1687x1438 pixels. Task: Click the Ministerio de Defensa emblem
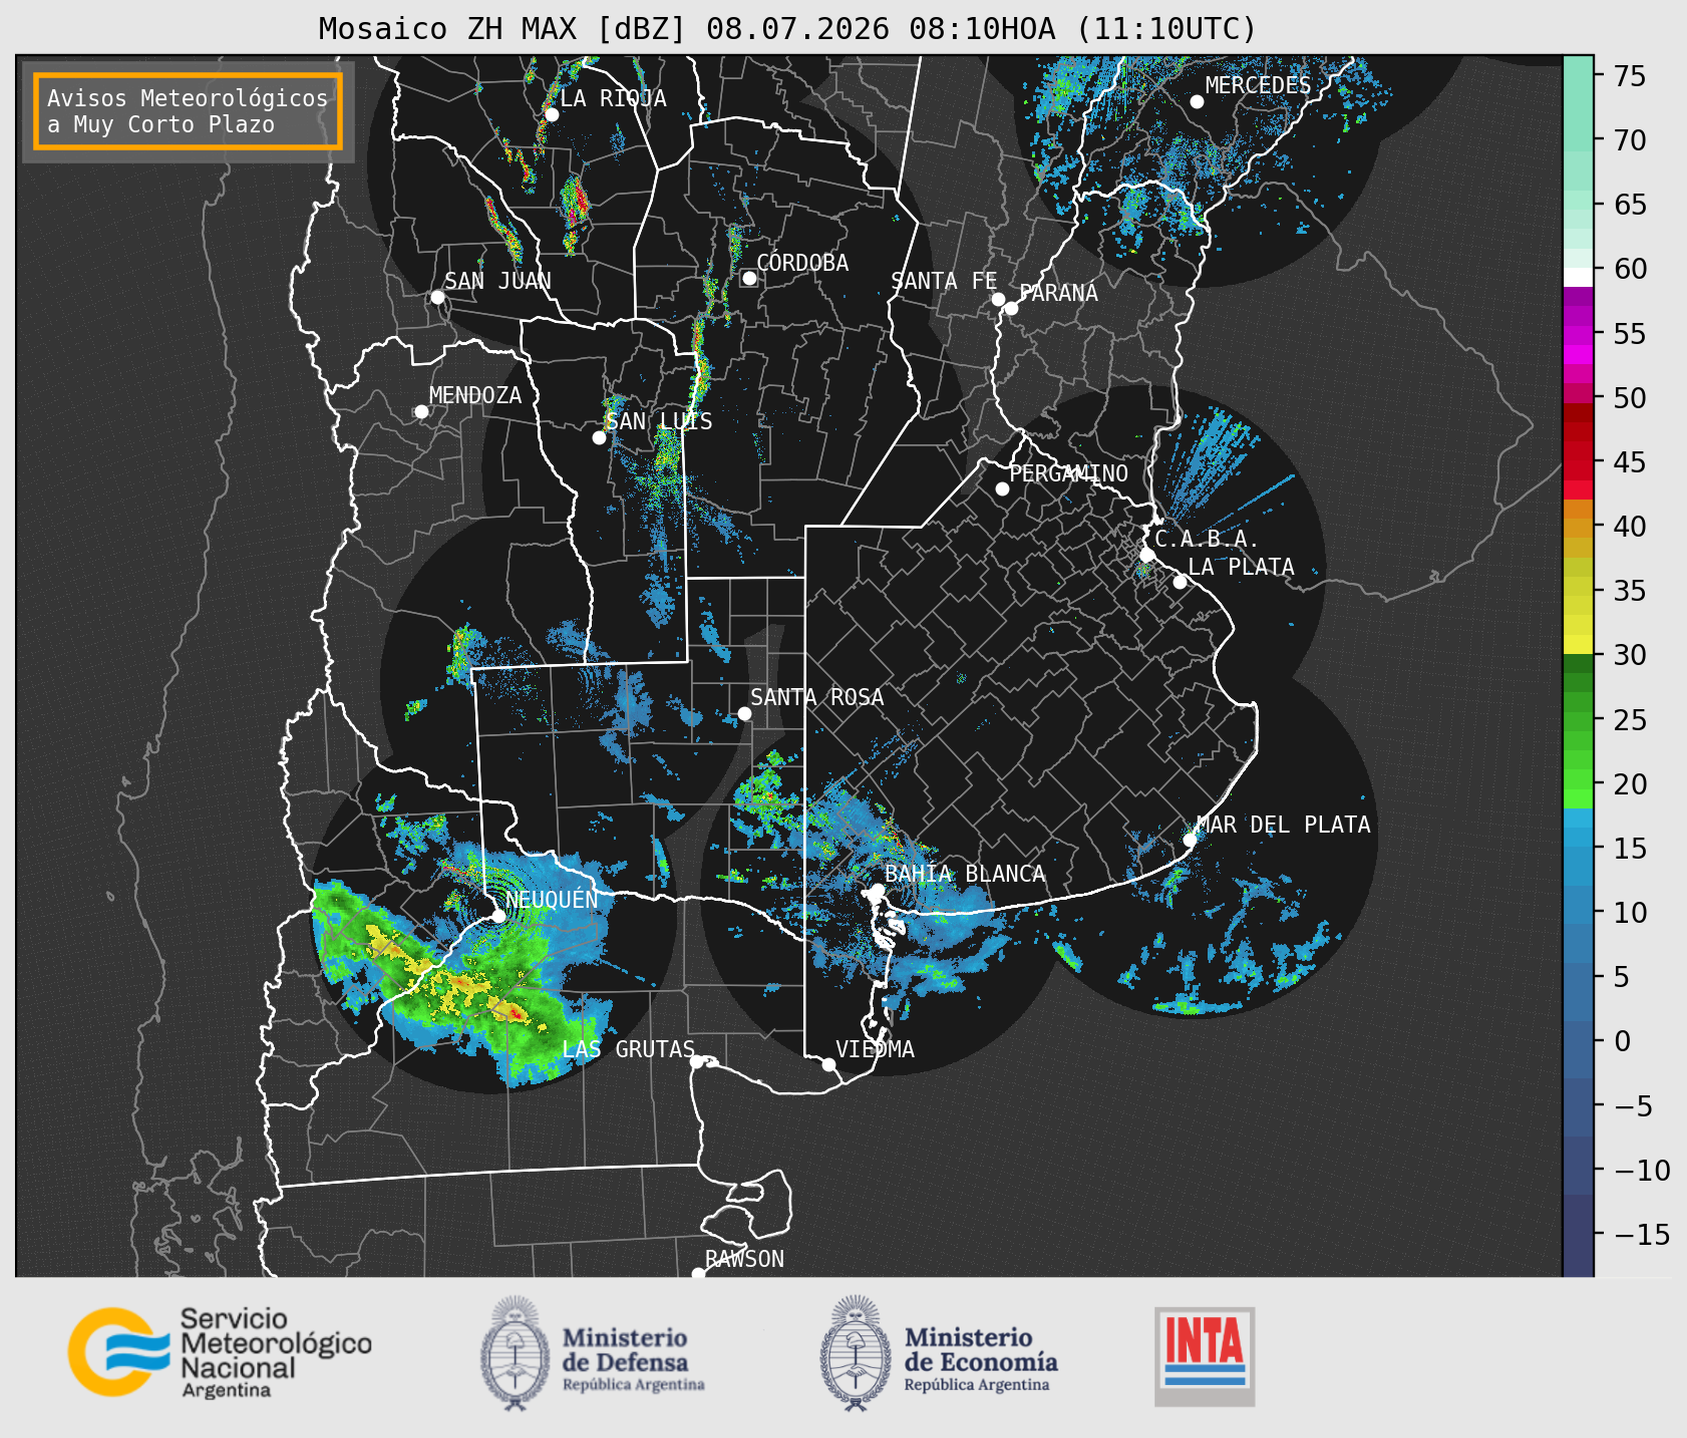click(514, 1353)
